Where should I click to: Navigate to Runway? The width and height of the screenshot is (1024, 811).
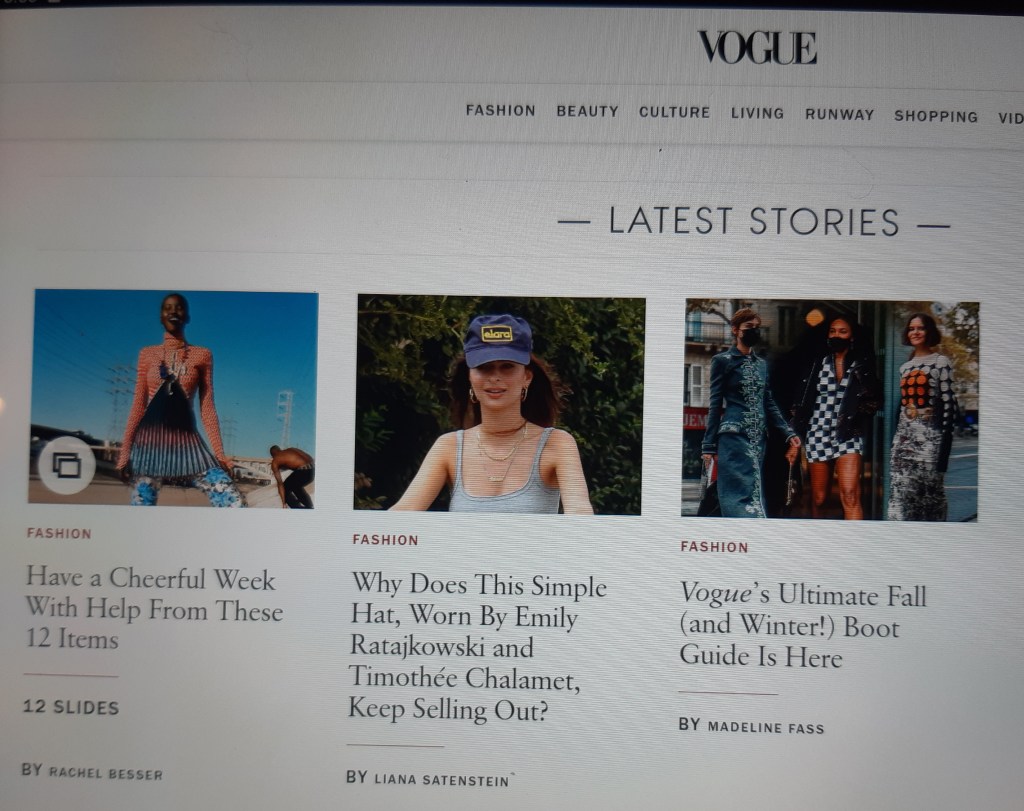point(839,115)
